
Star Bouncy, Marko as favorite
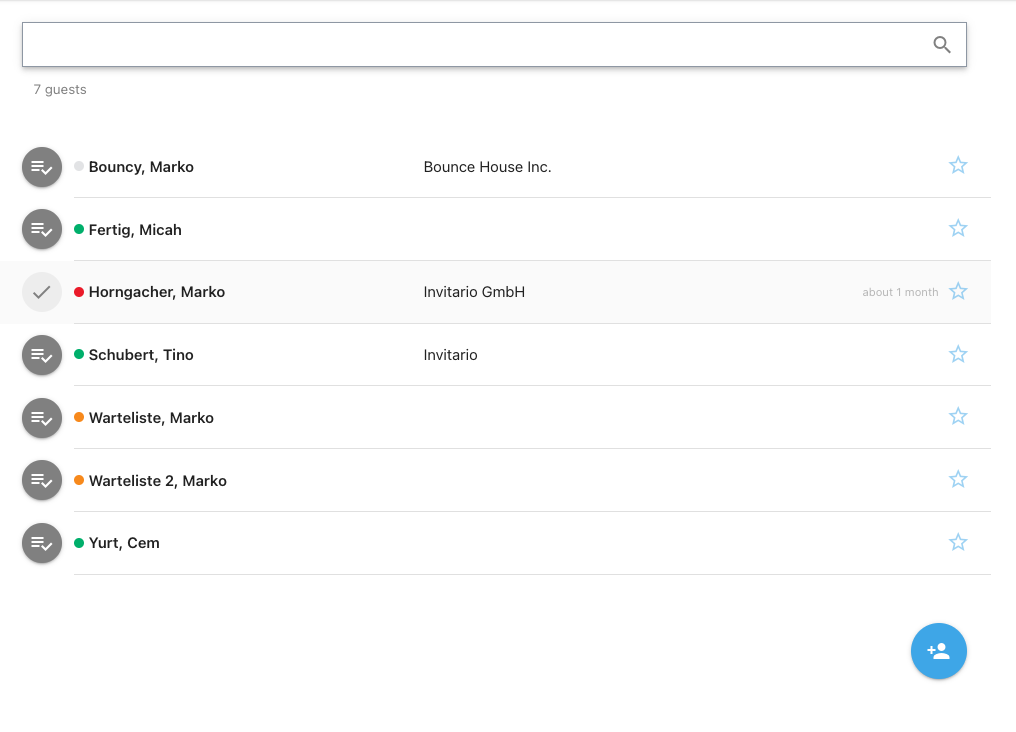coord(958,166)
